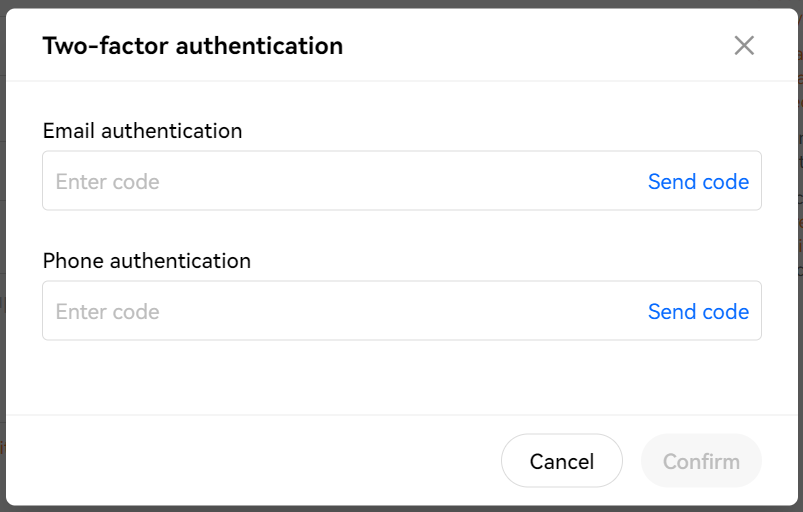
Task: Confirm the authentication codes
Action: click(701, 461)
